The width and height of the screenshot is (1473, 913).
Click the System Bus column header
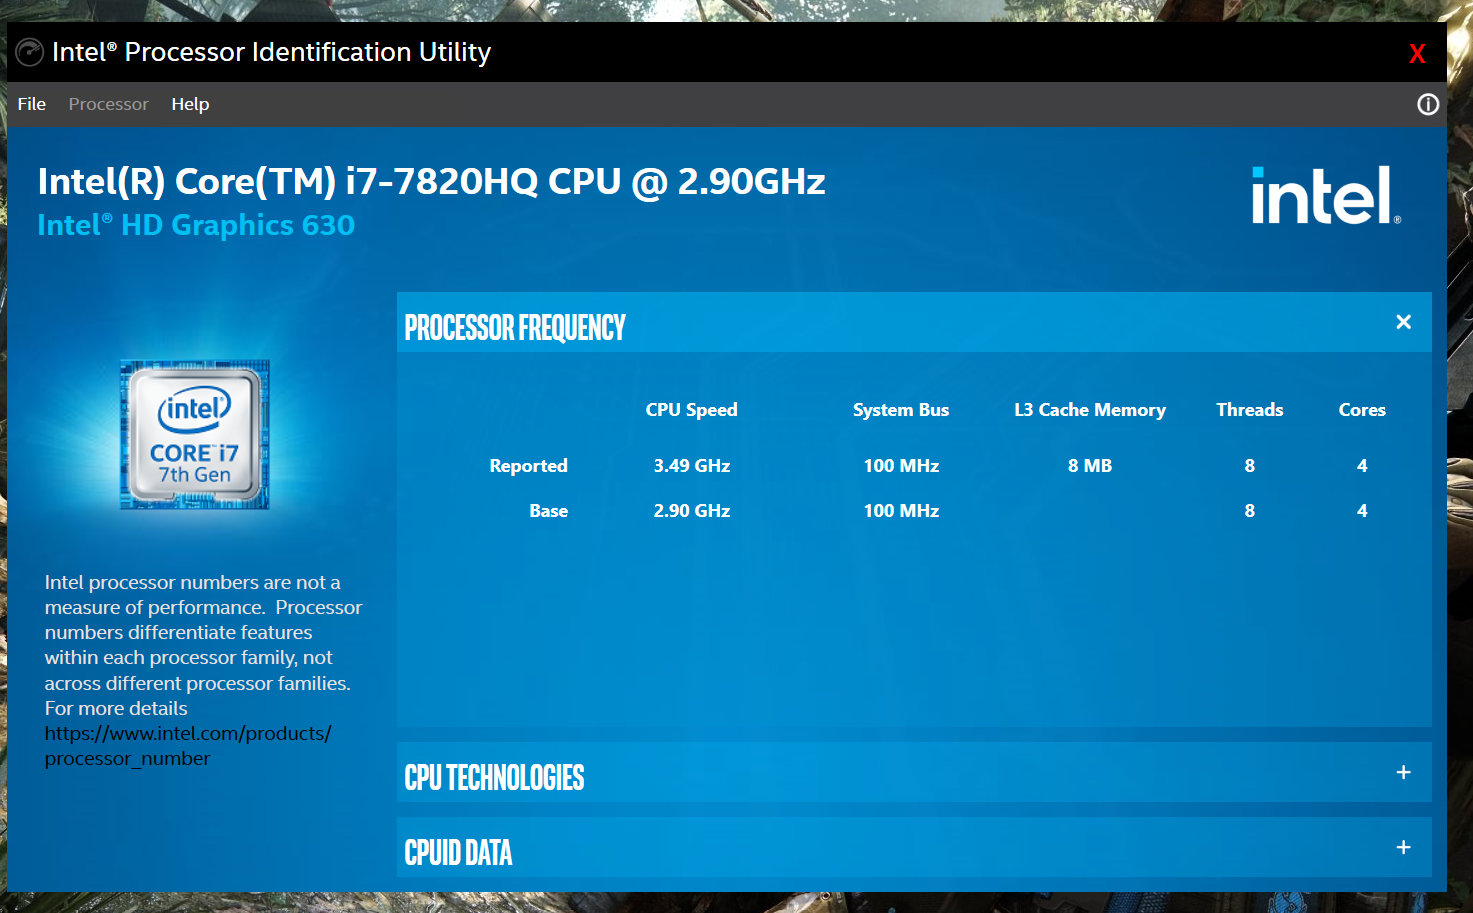pyautogui.click(x=900, y=410)
